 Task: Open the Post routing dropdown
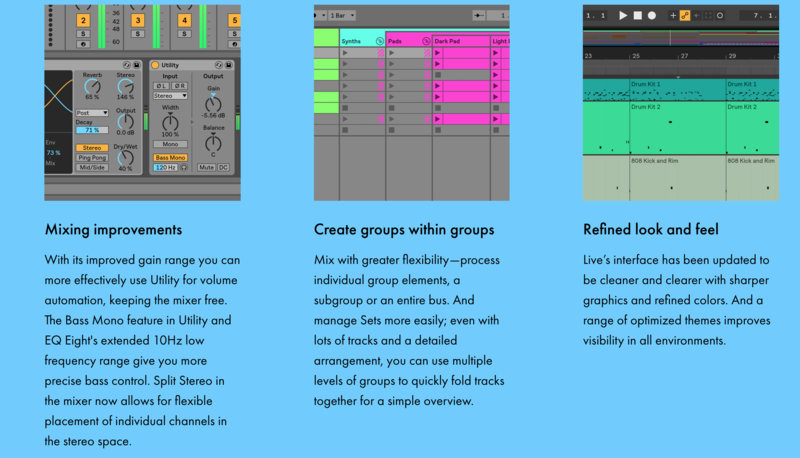point(92,113)
